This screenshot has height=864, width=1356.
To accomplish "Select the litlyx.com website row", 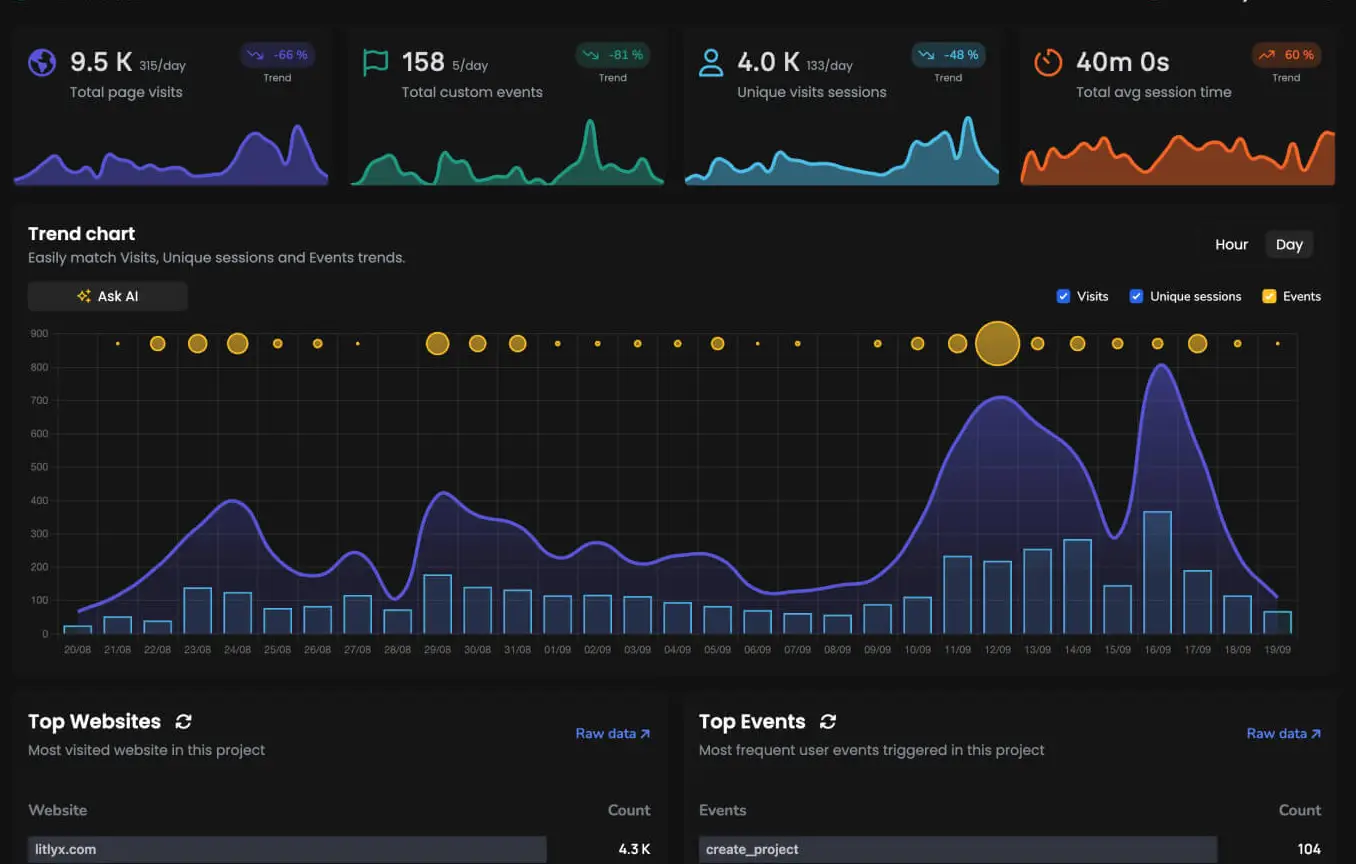I will point(287,849).
